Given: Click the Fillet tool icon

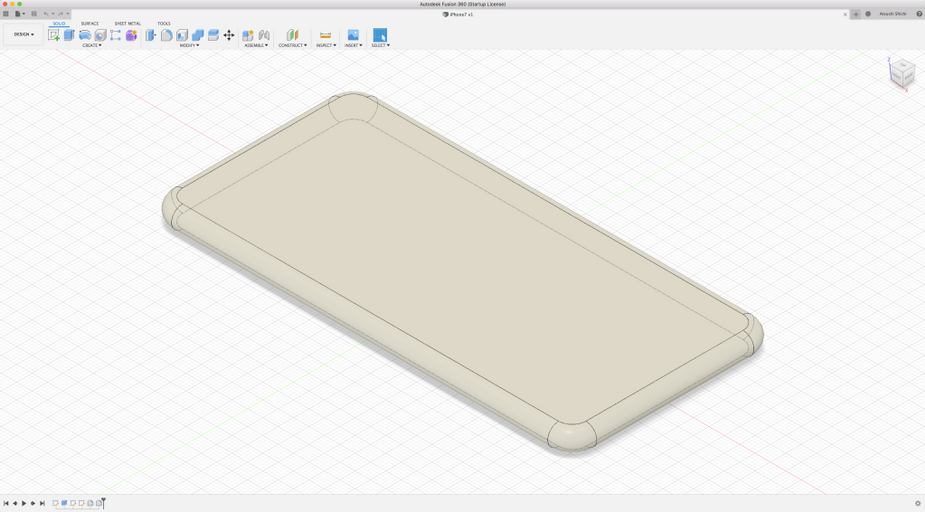Looking at the screenshot, I should point(166,35).
